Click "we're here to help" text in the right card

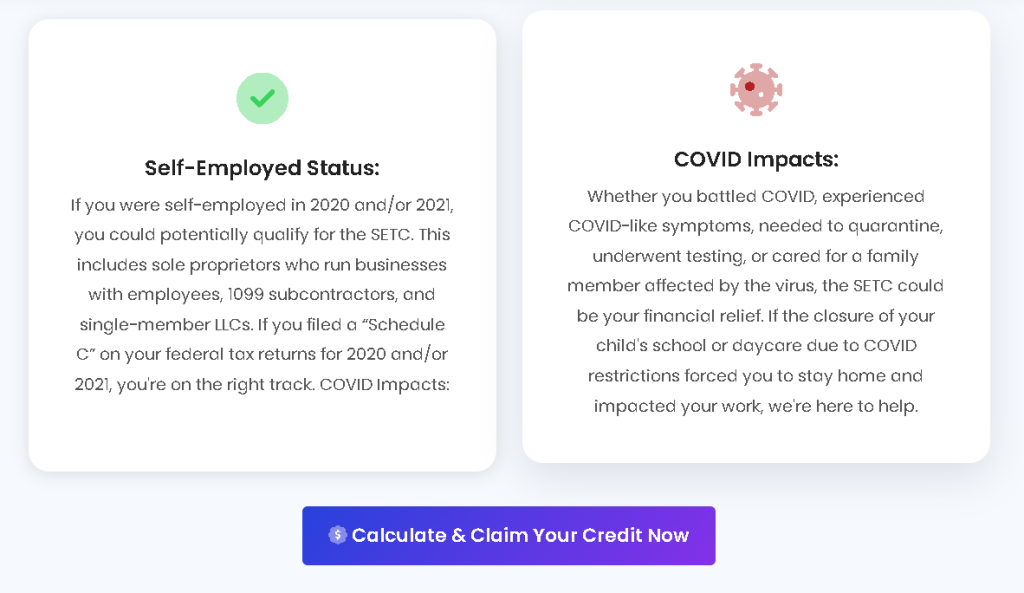coord(843,406)
